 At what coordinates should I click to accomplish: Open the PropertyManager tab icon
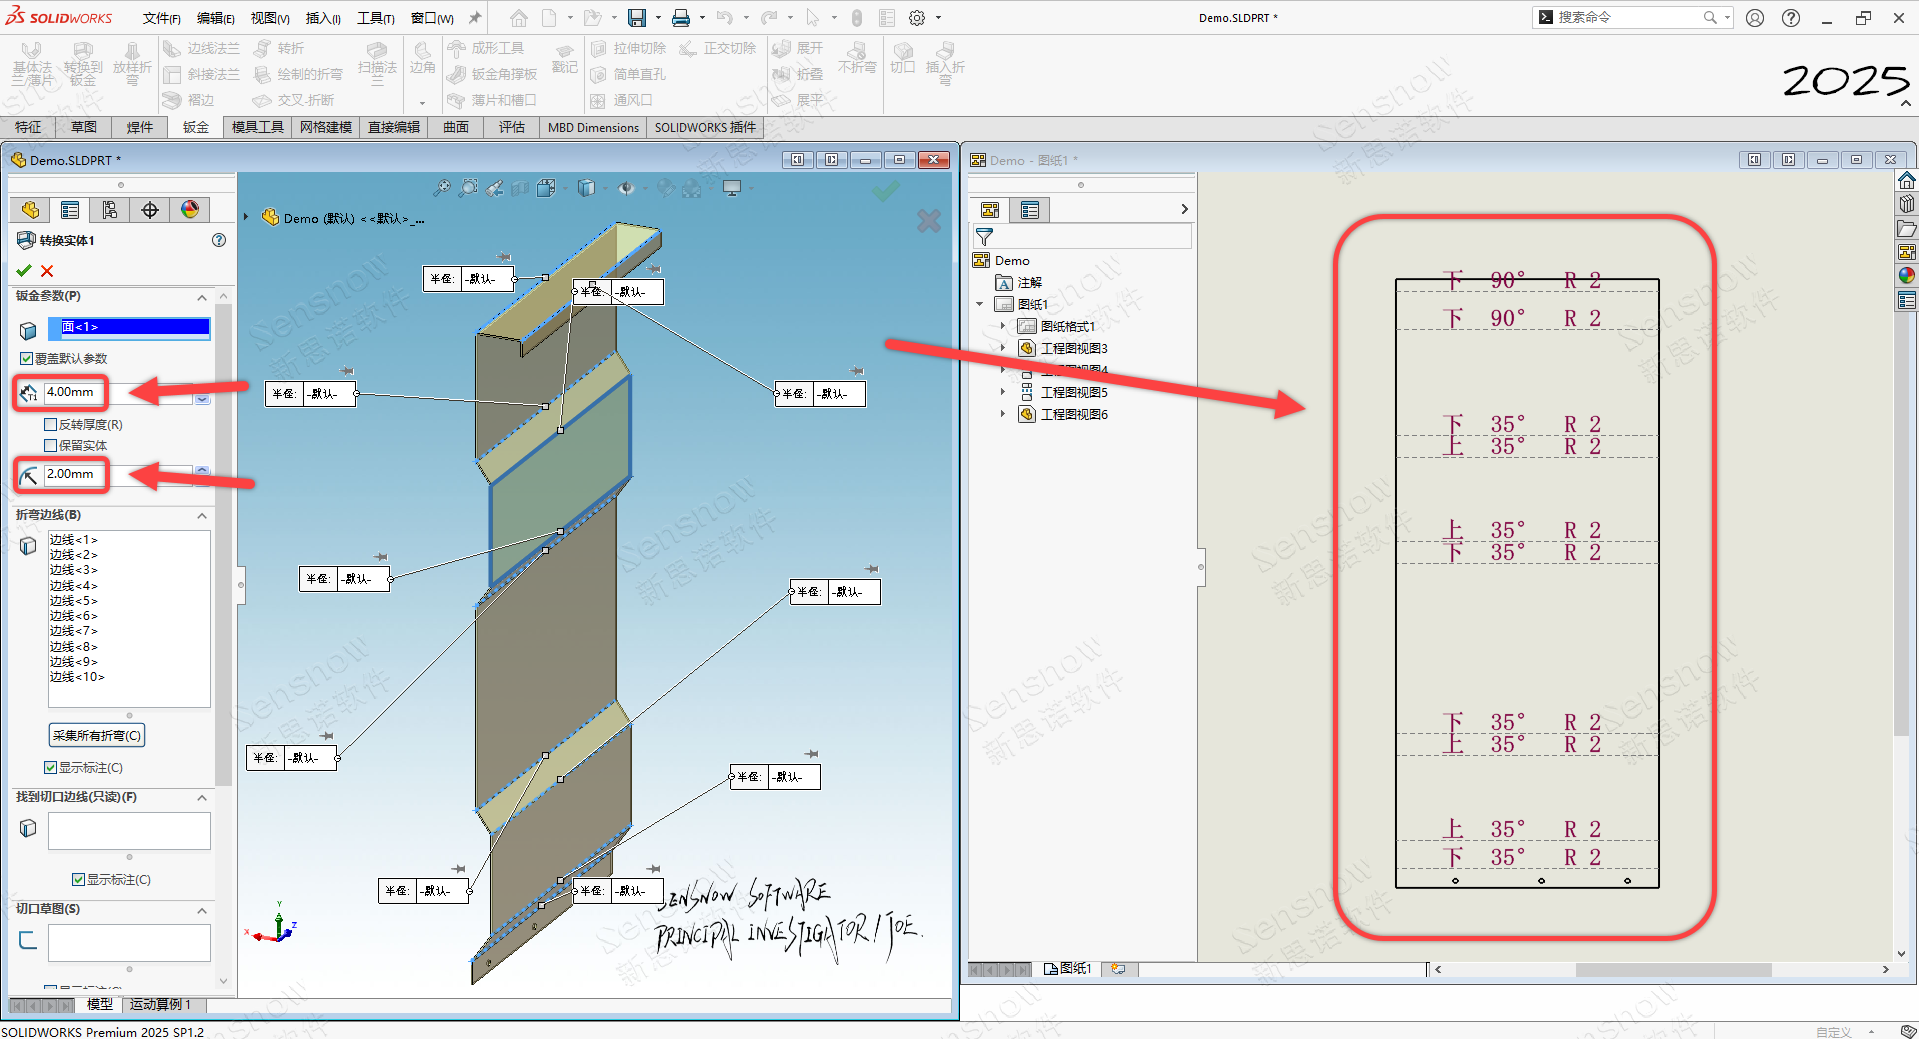pyautogui.click(x=70, y=210)
